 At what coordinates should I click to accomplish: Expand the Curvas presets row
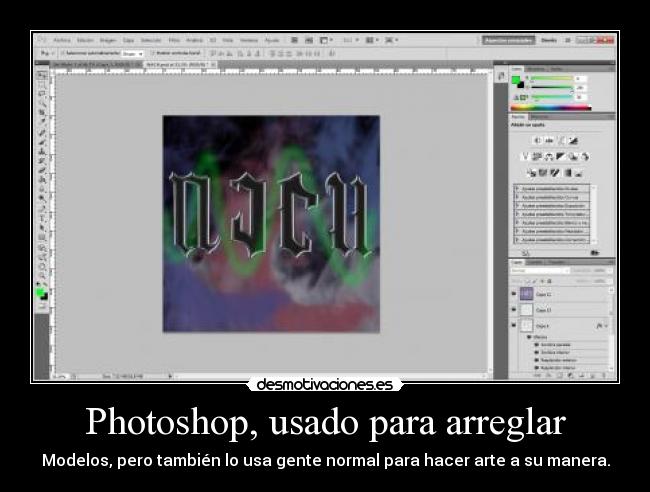pyautogui.click(x=517, y=197)
